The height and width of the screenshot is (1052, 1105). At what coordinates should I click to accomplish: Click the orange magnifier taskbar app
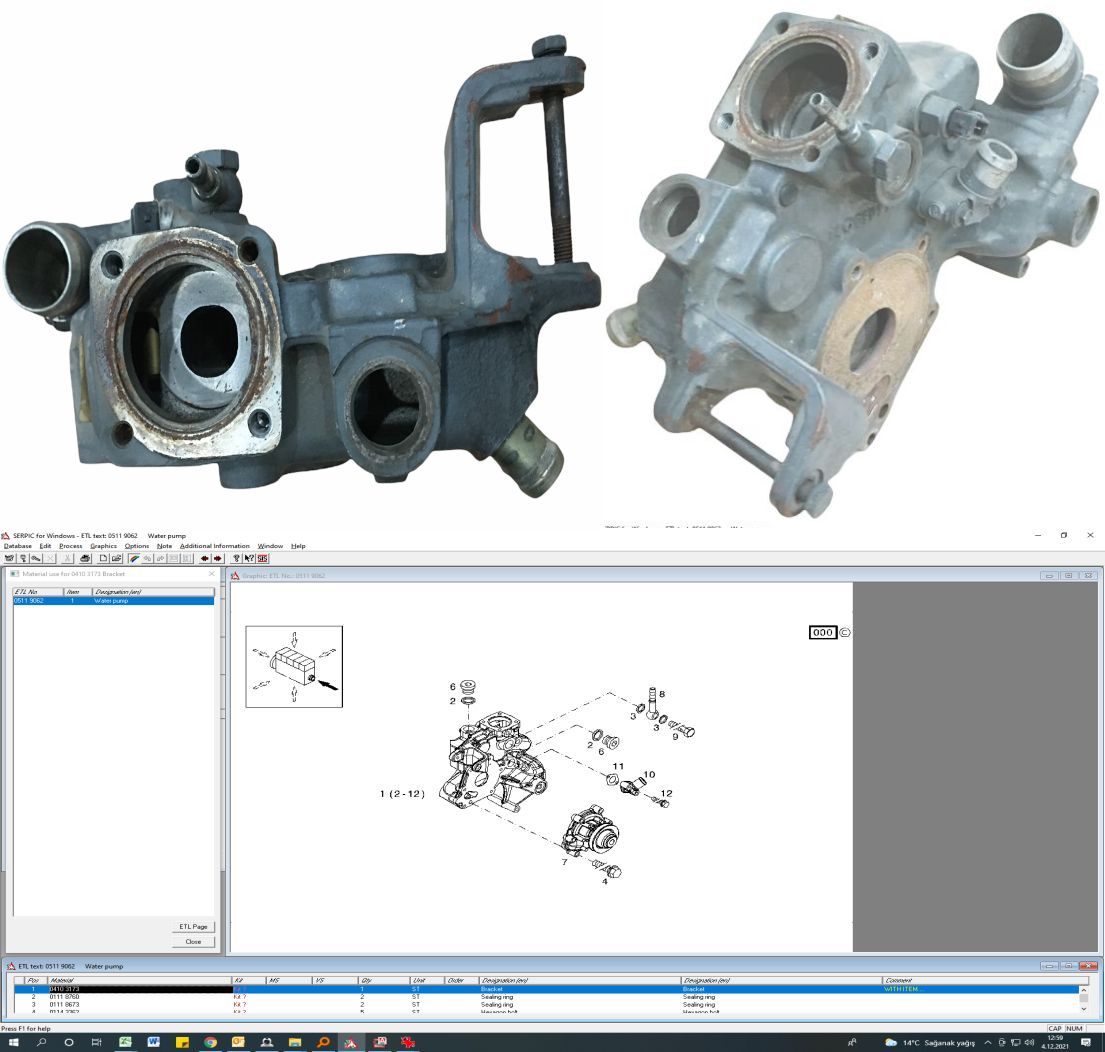coord(323,1042)
